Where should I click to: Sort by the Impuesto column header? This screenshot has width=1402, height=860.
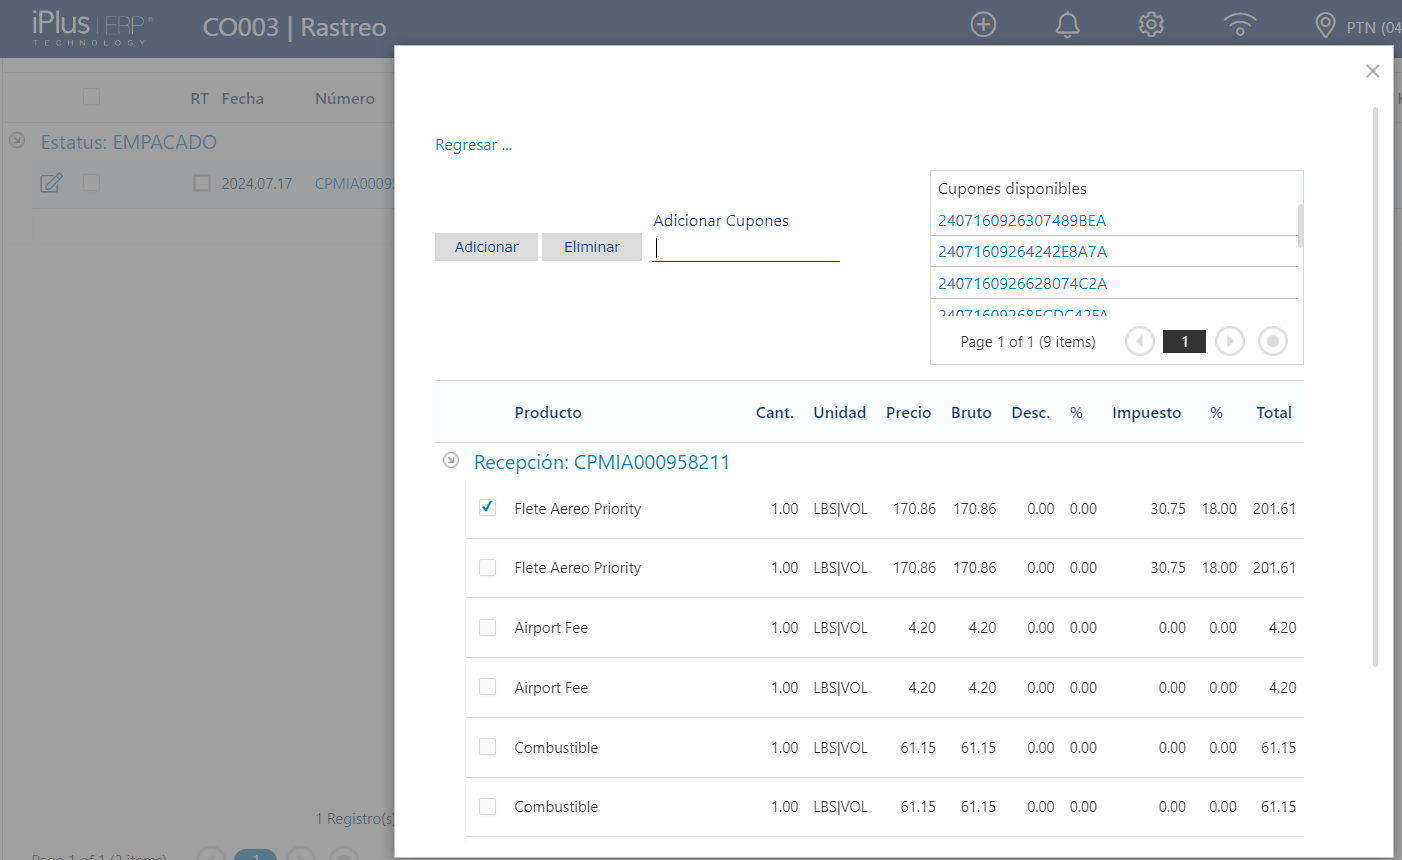[1146, 412]
